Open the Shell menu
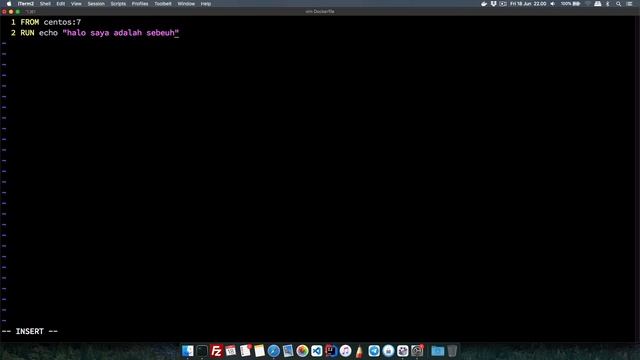640x360 pixels. [45, 4]
